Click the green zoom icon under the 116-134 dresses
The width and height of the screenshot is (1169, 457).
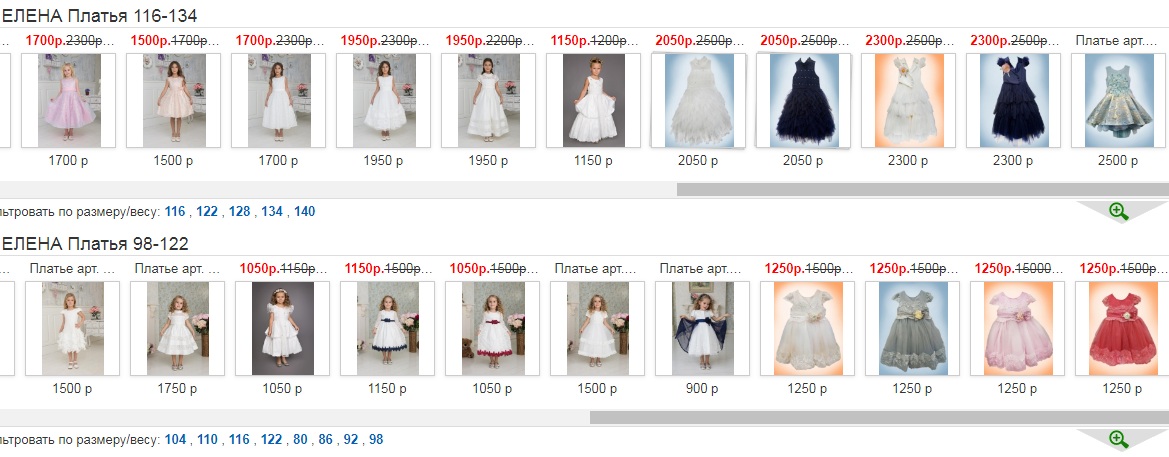click(x=1118, y=211)
